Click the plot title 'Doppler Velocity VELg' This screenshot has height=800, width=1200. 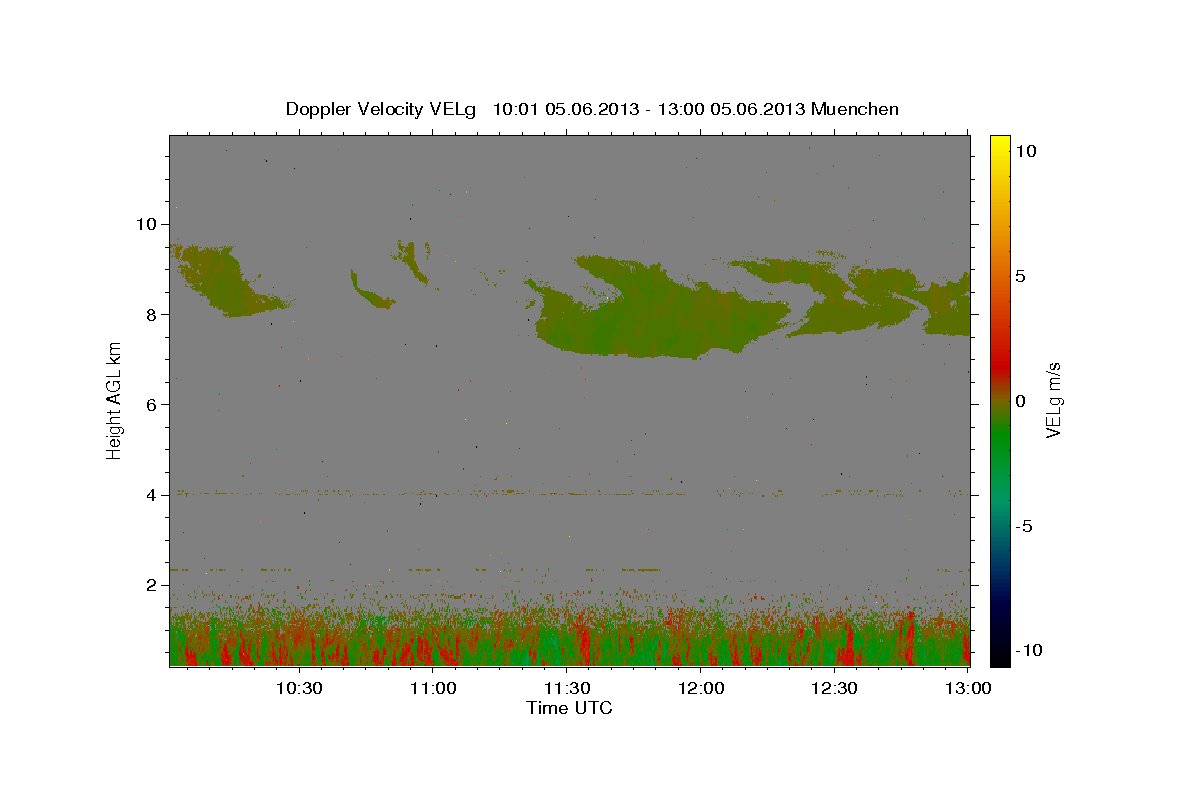point(382,109)
